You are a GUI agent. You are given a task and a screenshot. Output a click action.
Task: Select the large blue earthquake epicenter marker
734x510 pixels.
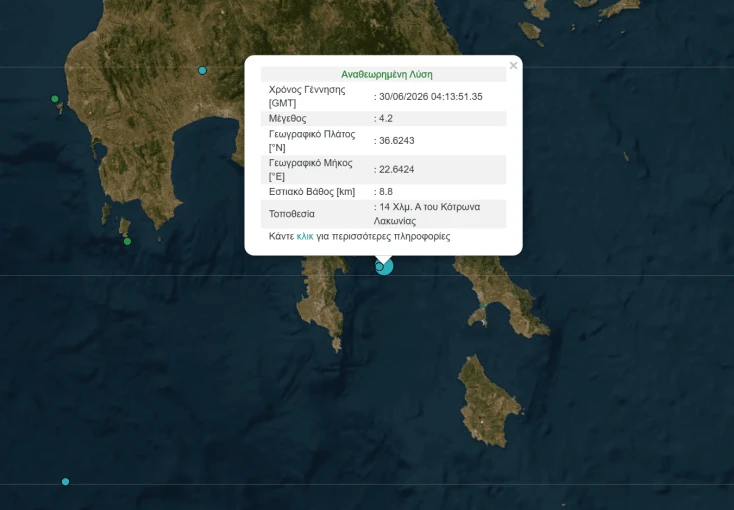[x=385, y=266]
